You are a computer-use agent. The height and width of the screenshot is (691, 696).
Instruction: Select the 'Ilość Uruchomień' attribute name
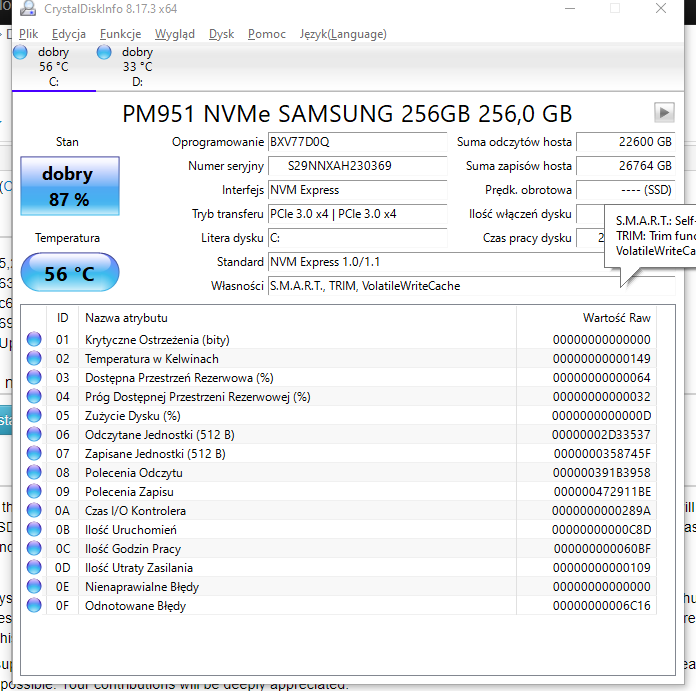(x=131, y=530)
